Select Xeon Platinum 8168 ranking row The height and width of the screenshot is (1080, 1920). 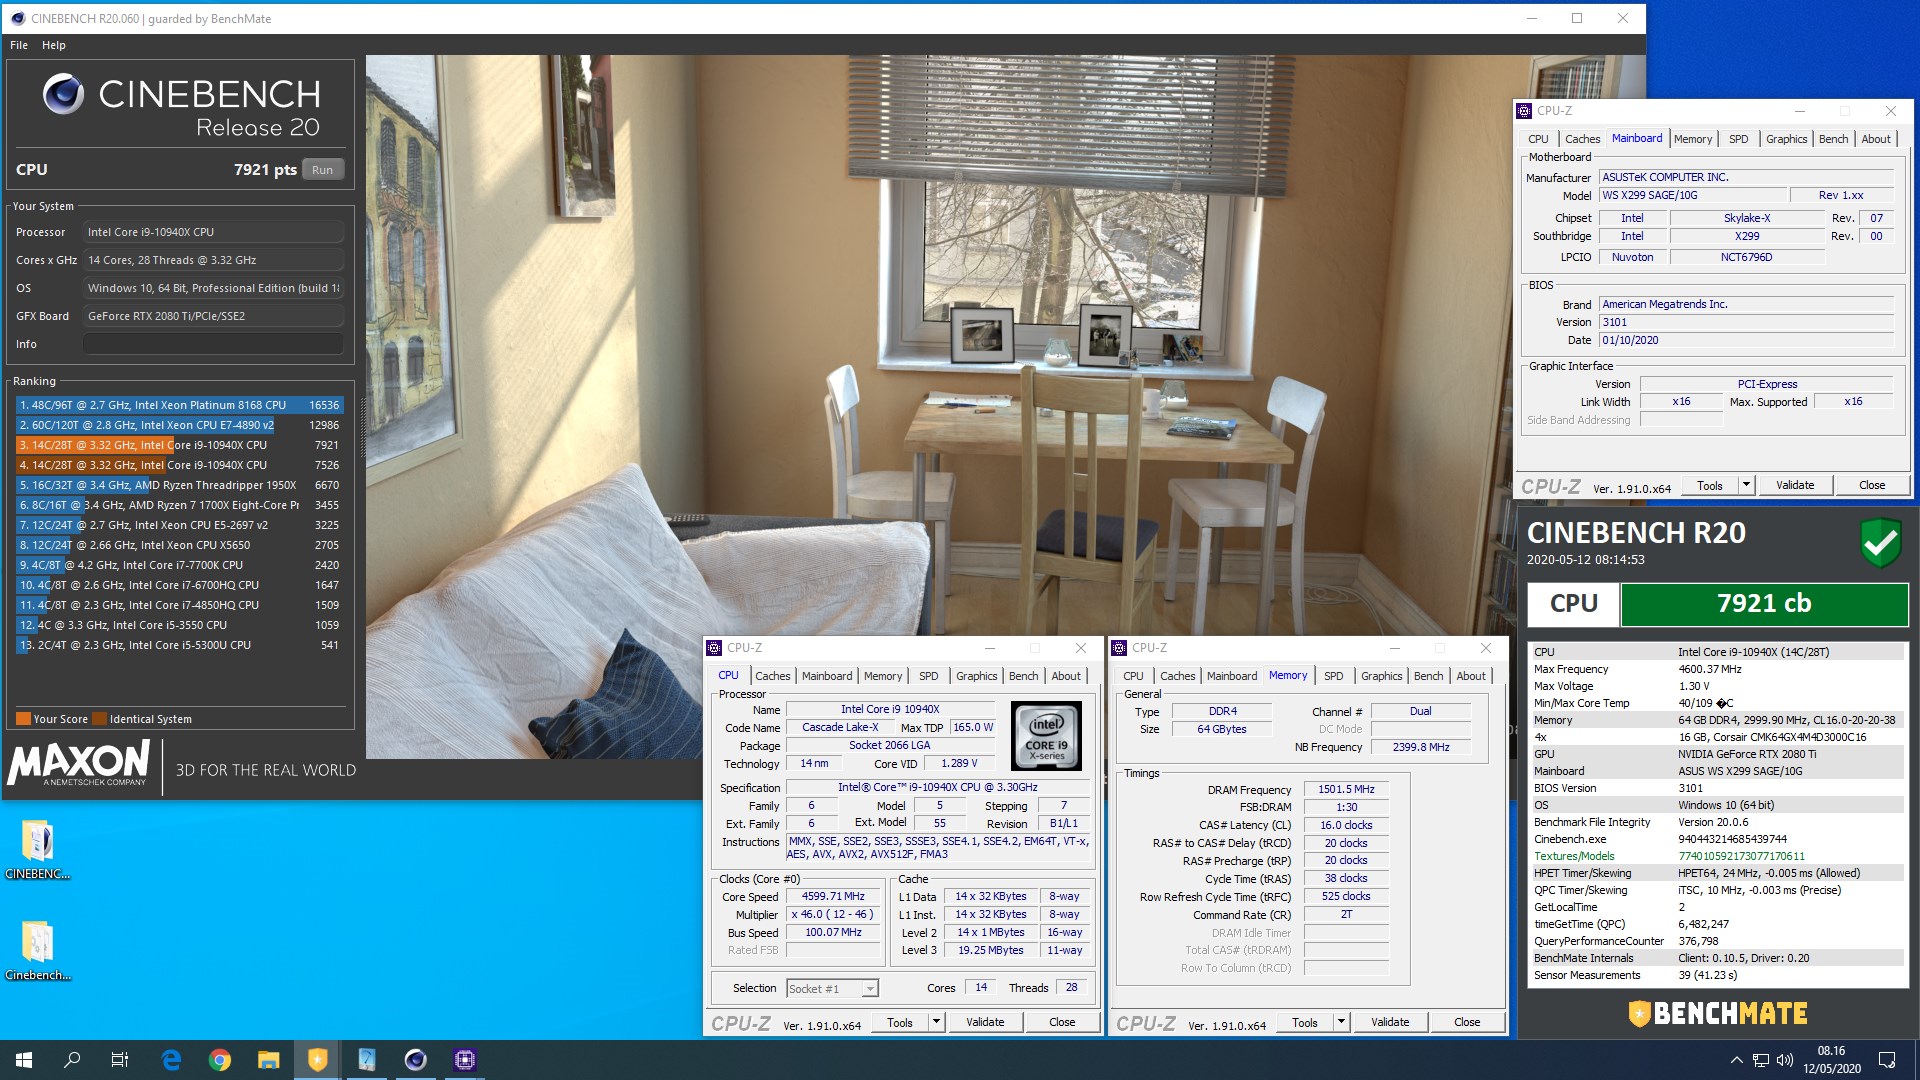coord(180,405)
